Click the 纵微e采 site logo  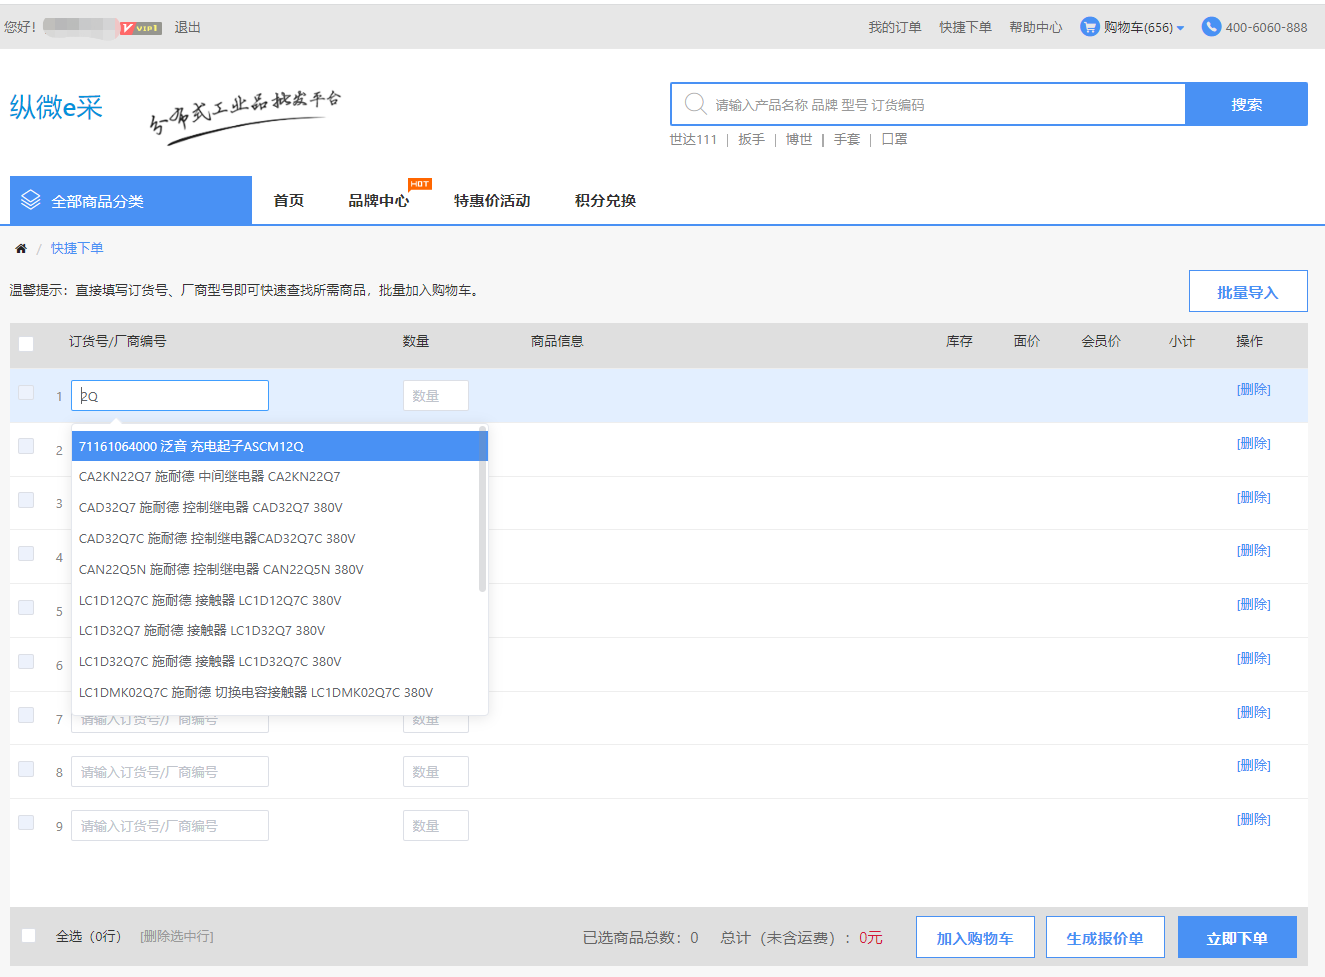[56, 107]
